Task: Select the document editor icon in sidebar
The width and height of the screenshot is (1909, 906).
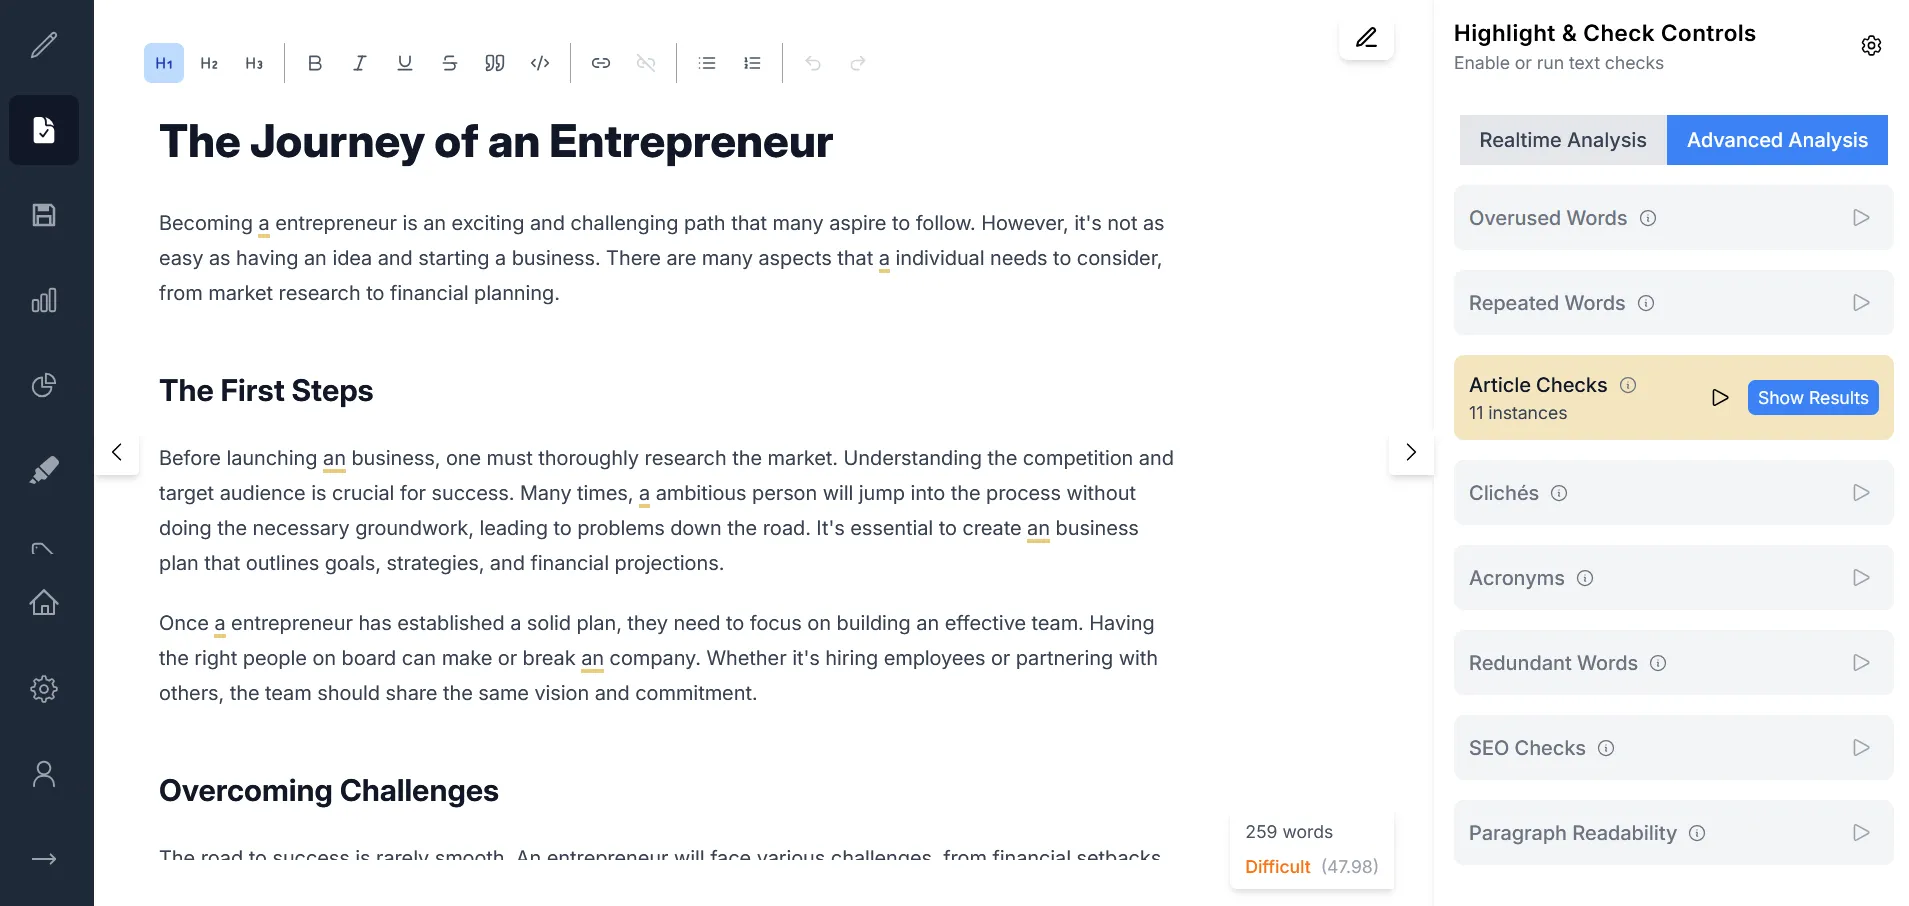Action: pos(44,130)
